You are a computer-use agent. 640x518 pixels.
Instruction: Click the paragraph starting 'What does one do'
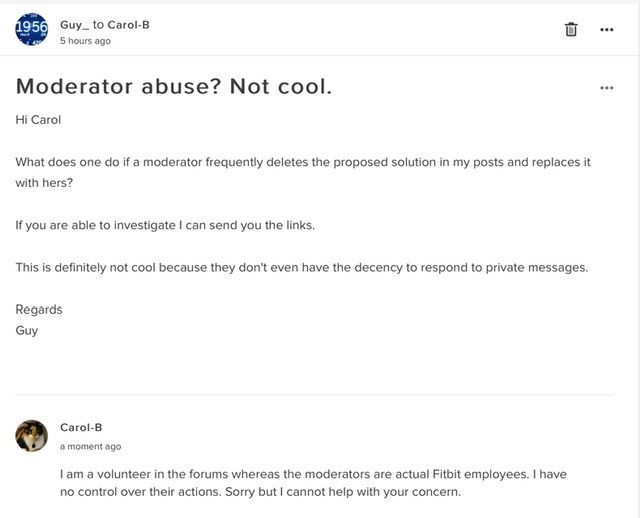(x=303, y=172)
